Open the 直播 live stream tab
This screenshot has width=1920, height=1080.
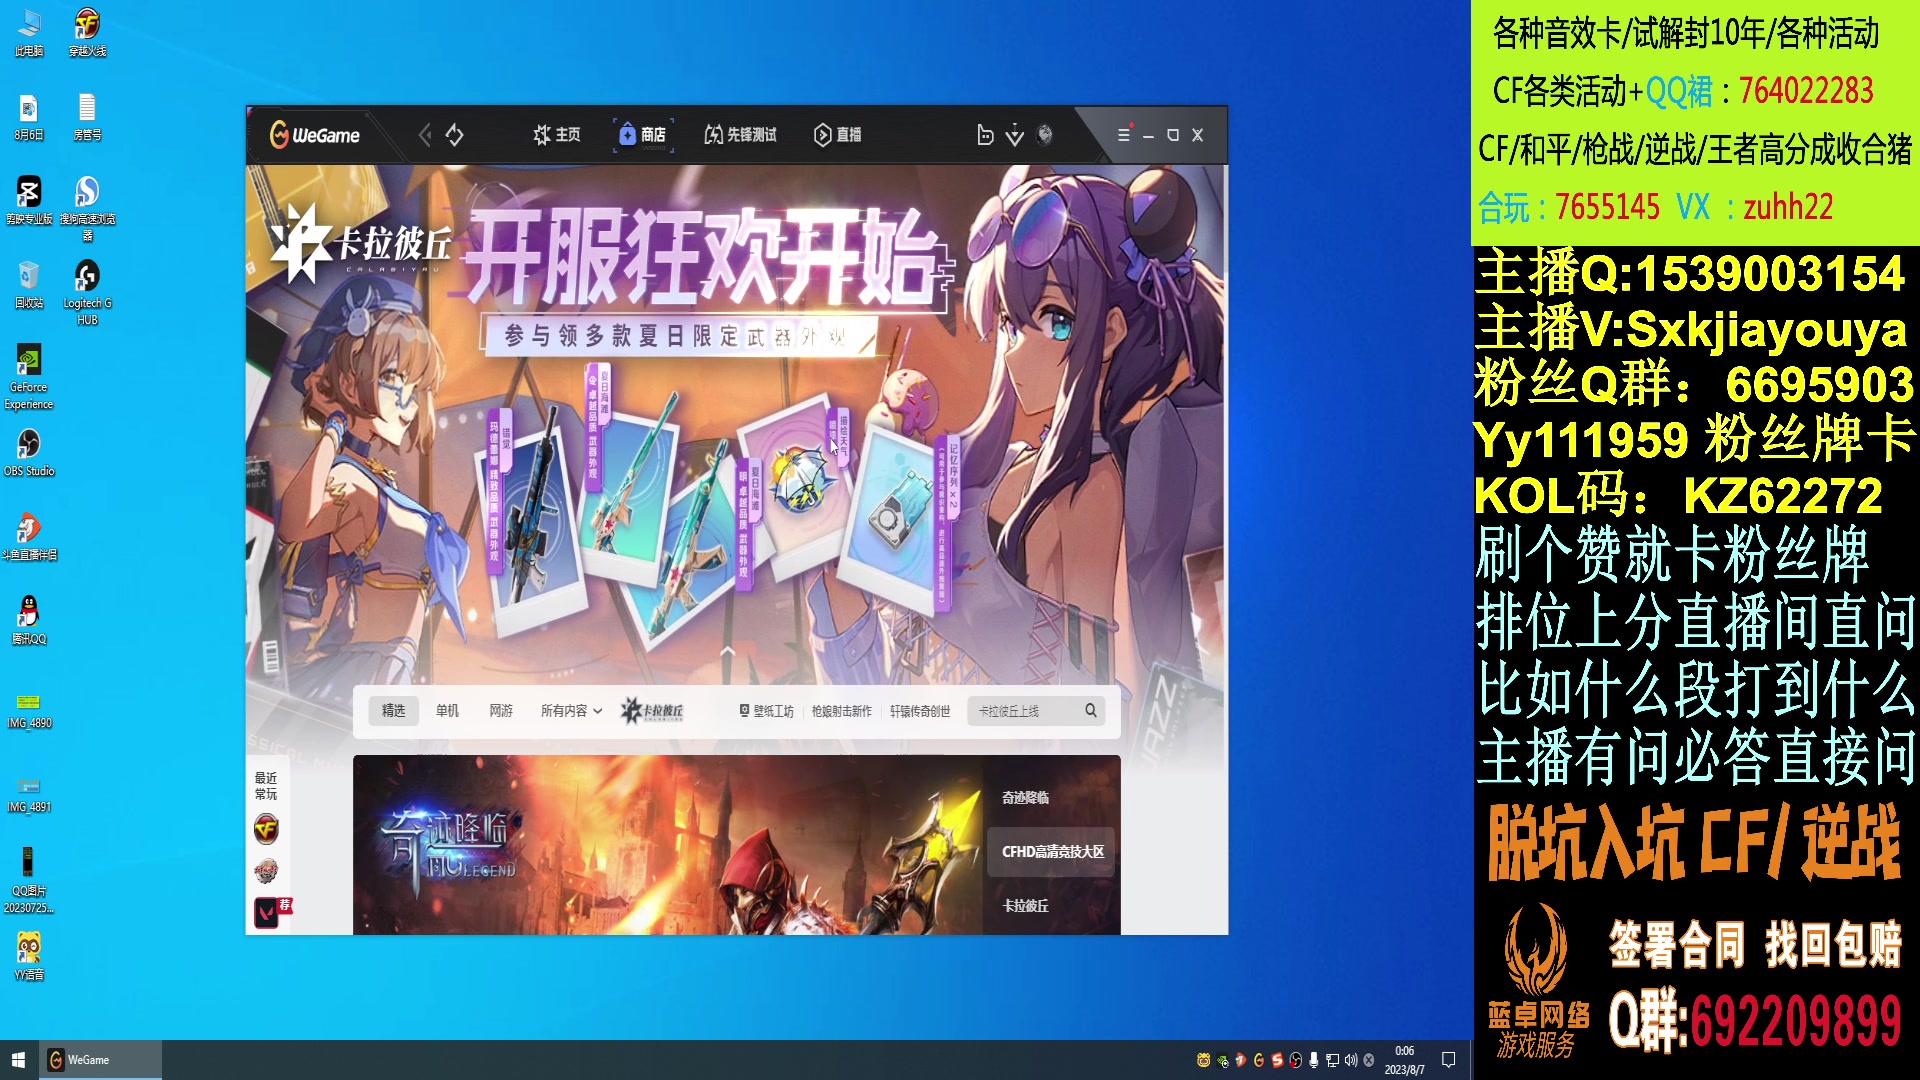tap(838, 135)
